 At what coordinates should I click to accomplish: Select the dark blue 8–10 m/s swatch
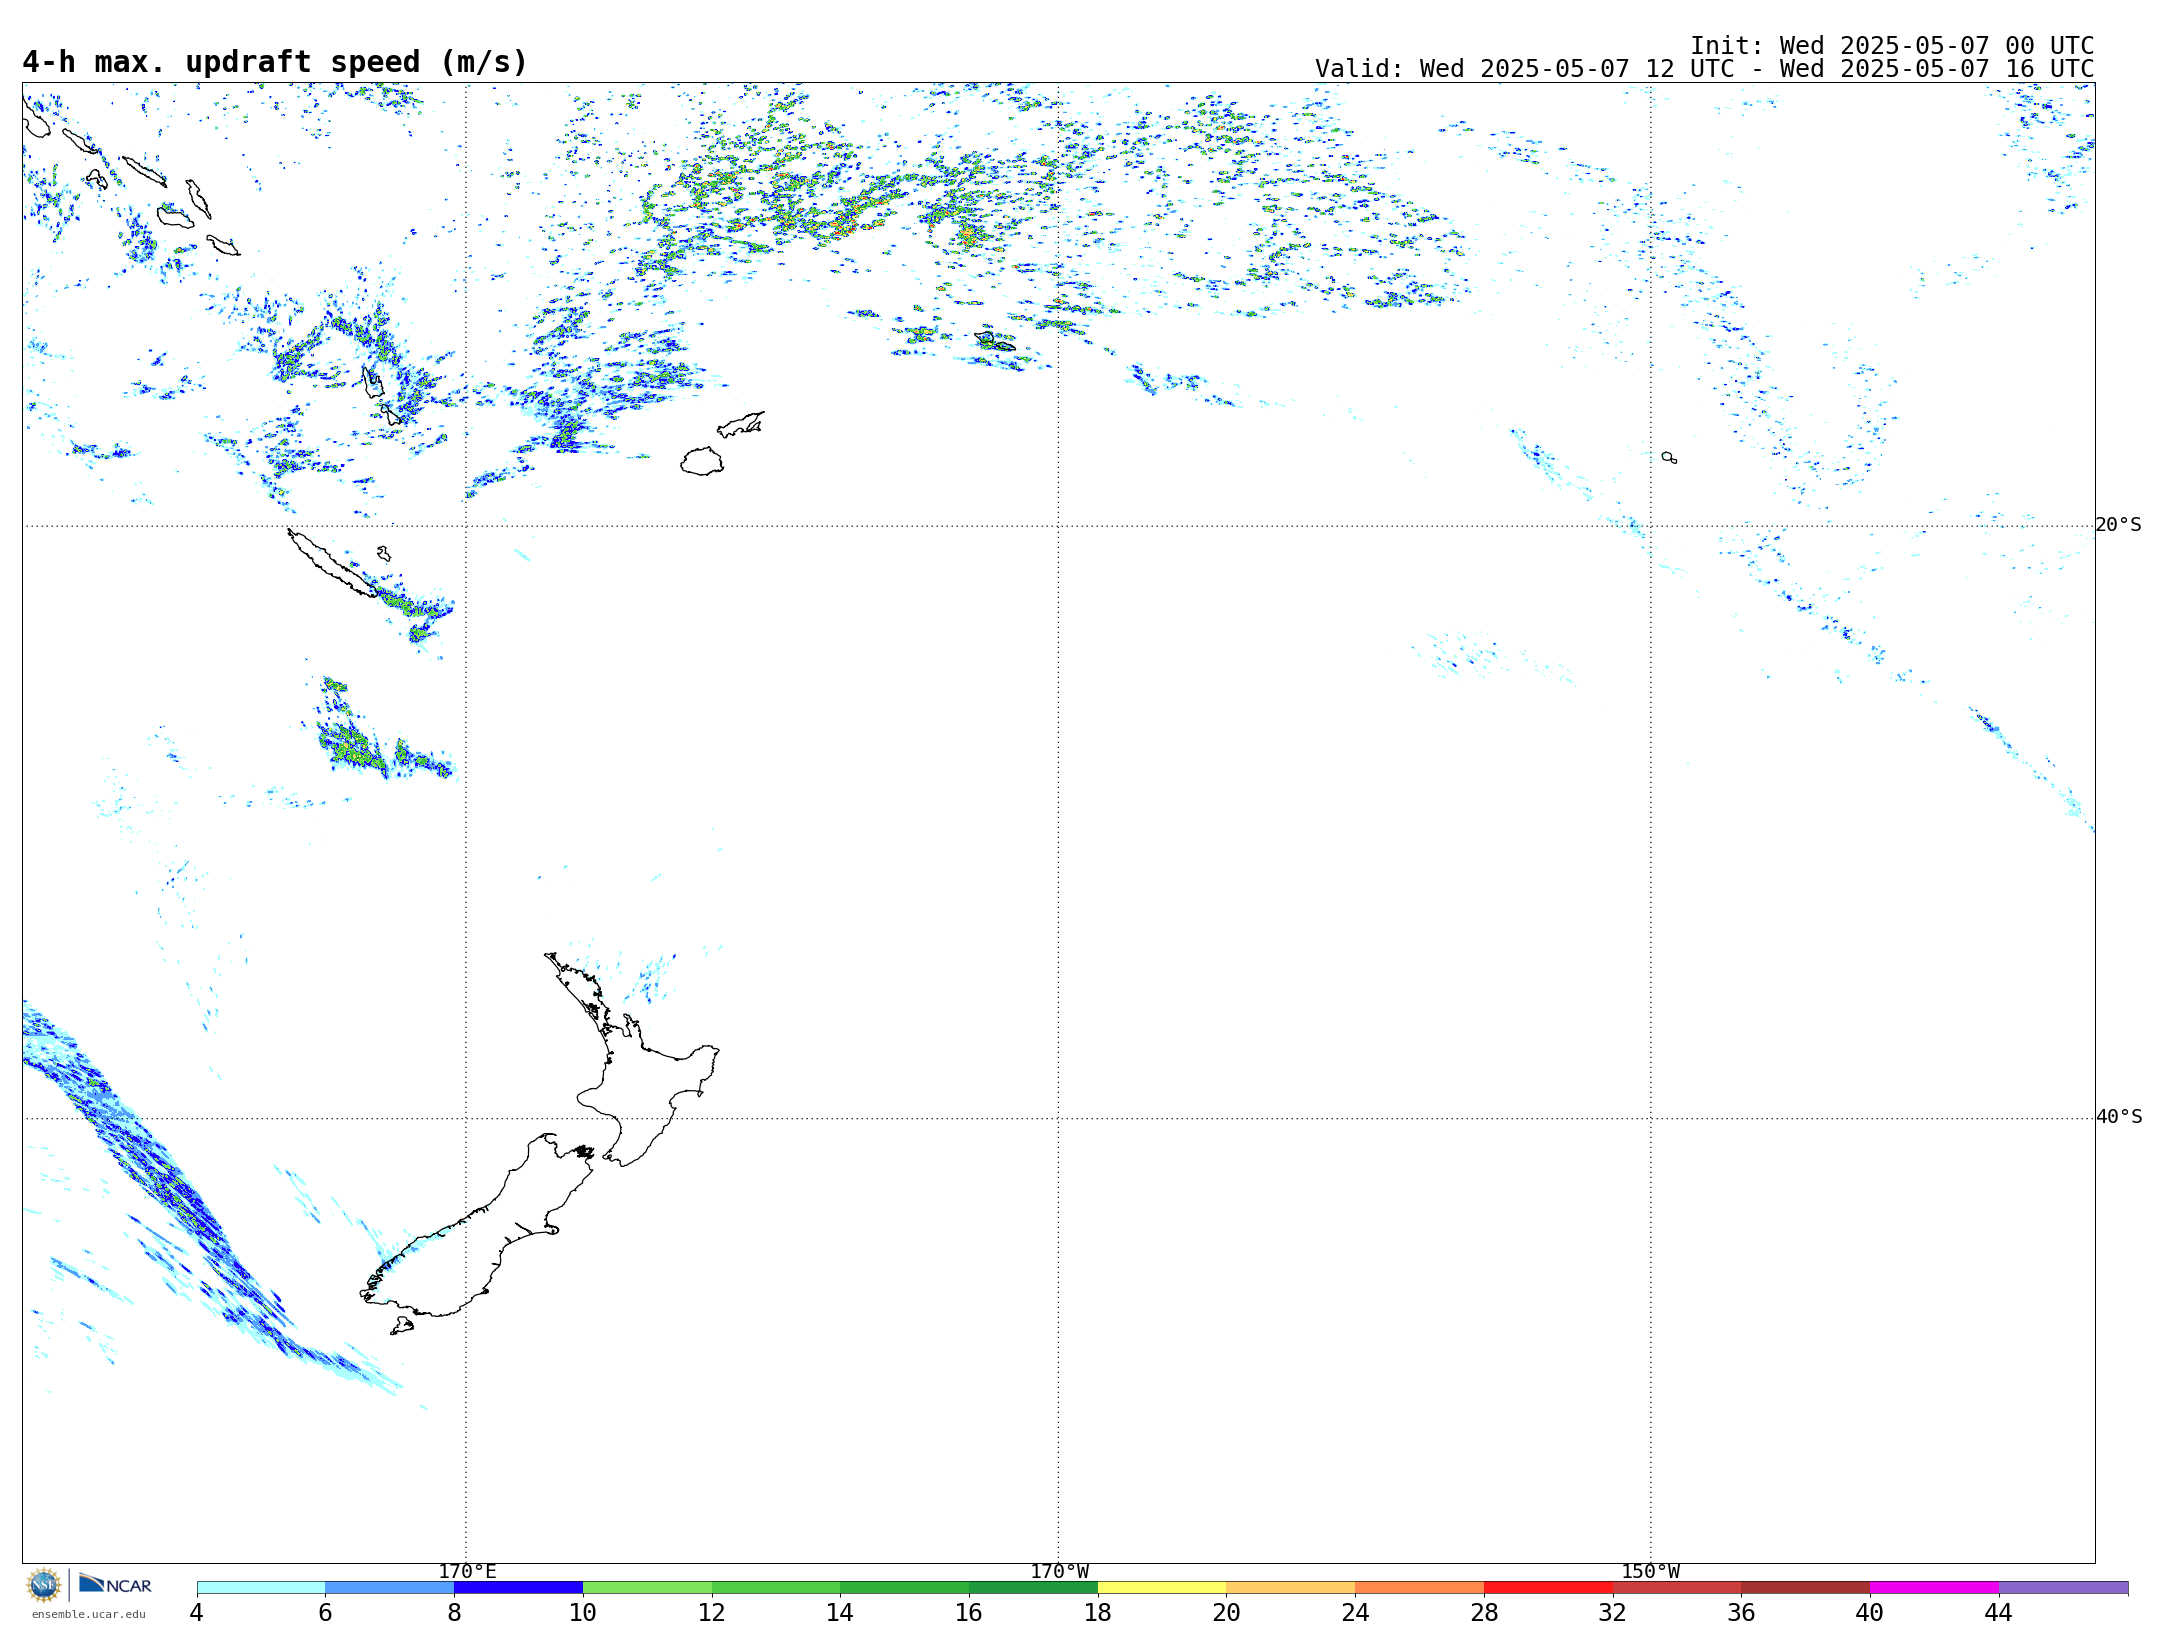point(518,1587)
